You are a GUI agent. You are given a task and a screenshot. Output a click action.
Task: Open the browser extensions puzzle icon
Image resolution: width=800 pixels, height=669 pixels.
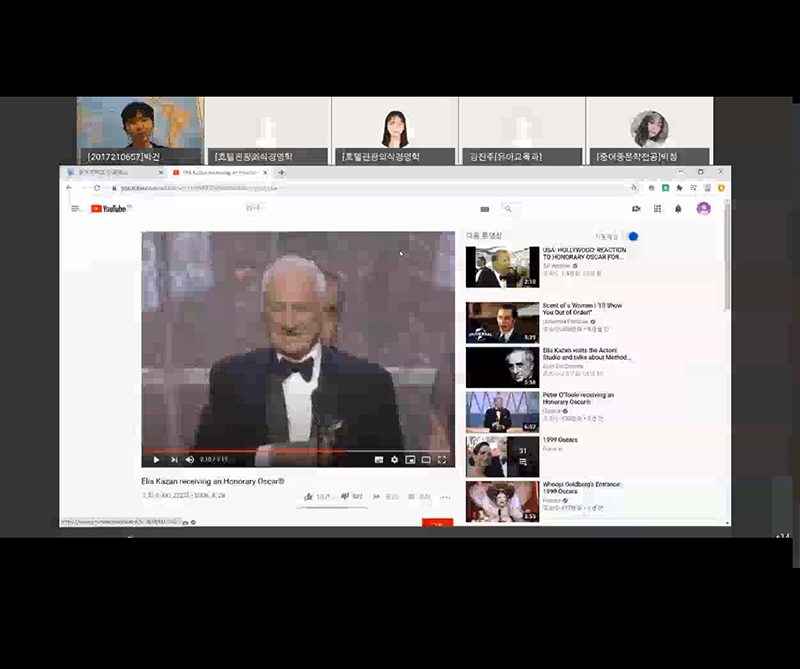point(679,188)
